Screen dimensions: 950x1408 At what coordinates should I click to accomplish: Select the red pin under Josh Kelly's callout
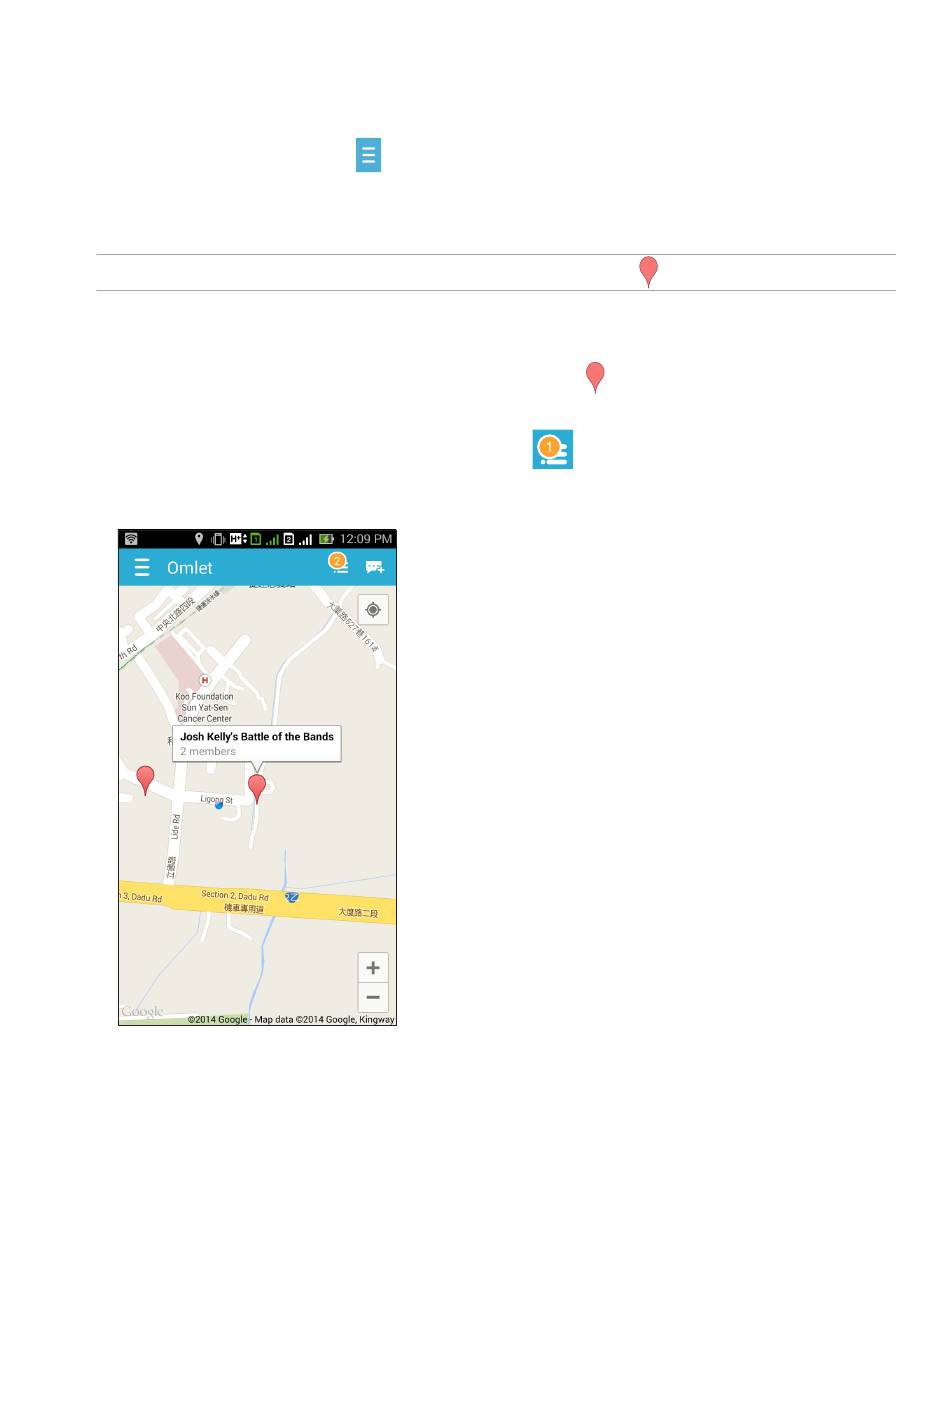(257, 789)
